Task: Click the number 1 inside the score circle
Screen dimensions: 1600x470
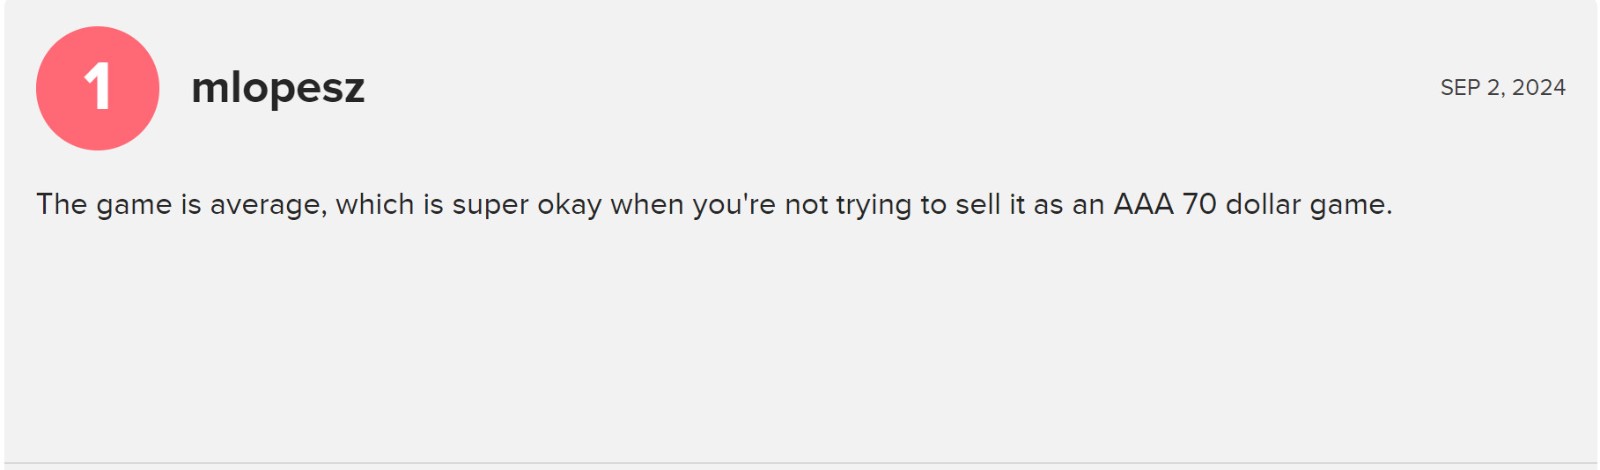Action: coord(97,88)
